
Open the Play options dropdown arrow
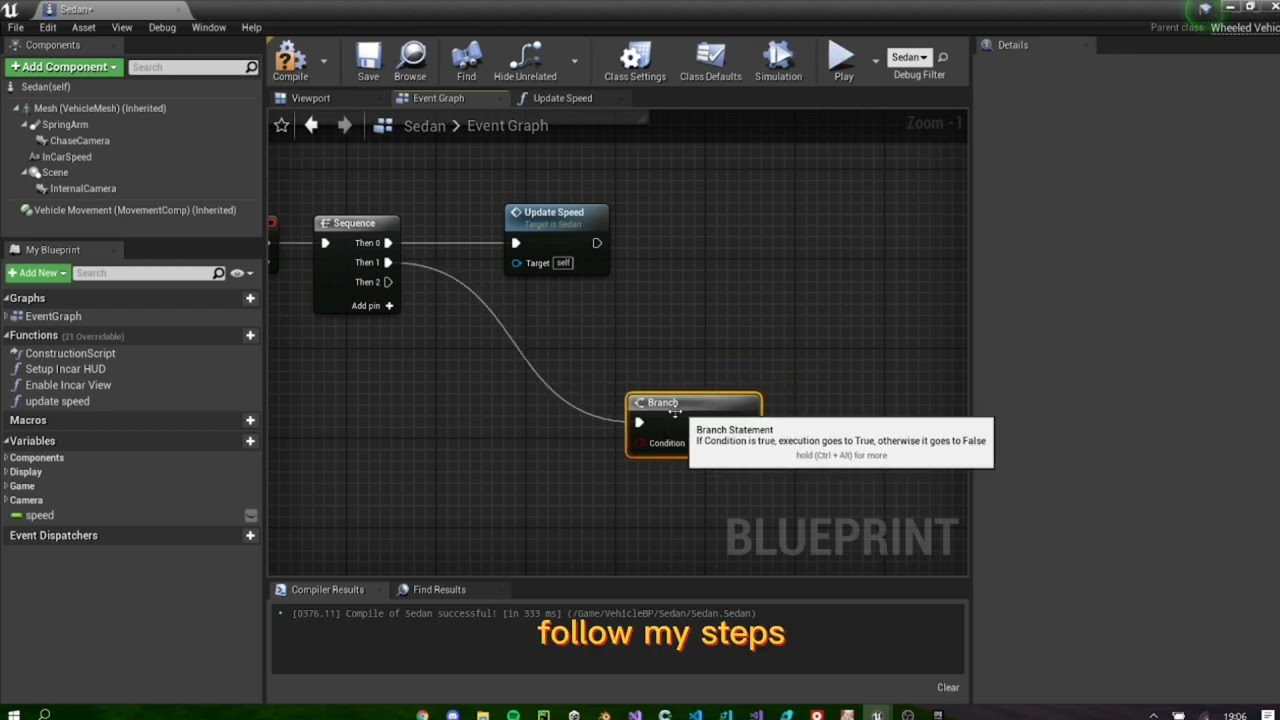coord(875,62)
